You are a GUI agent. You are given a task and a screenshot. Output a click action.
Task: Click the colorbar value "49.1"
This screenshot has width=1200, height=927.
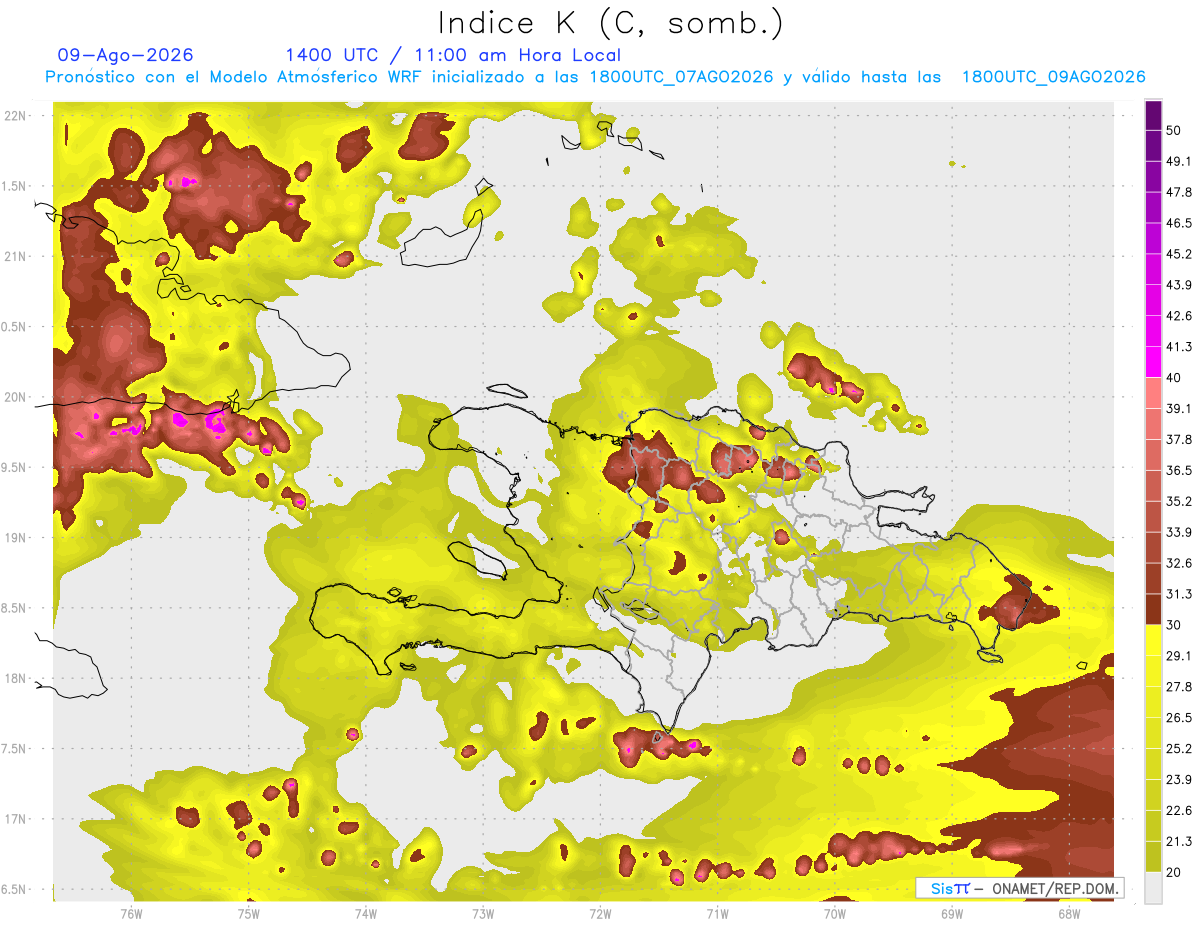pos(1178,161)
